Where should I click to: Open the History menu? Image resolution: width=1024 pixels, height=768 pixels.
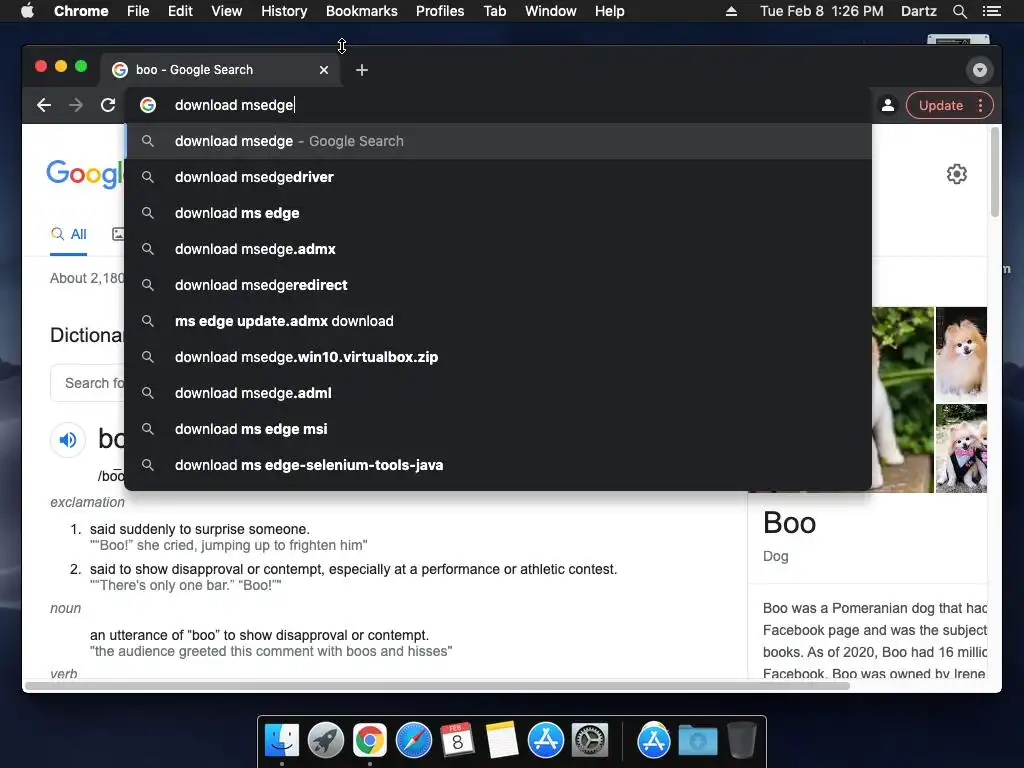point(284,11)
